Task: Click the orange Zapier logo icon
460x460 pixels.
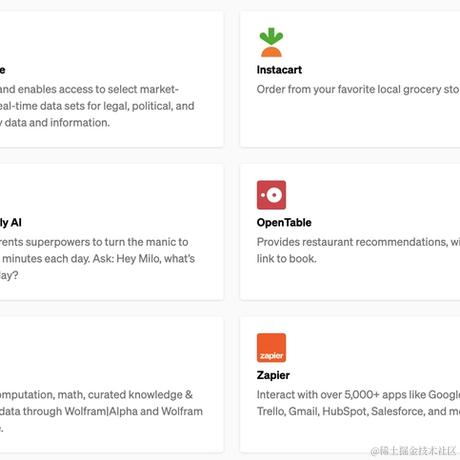Action: click(x=271, y=348)
